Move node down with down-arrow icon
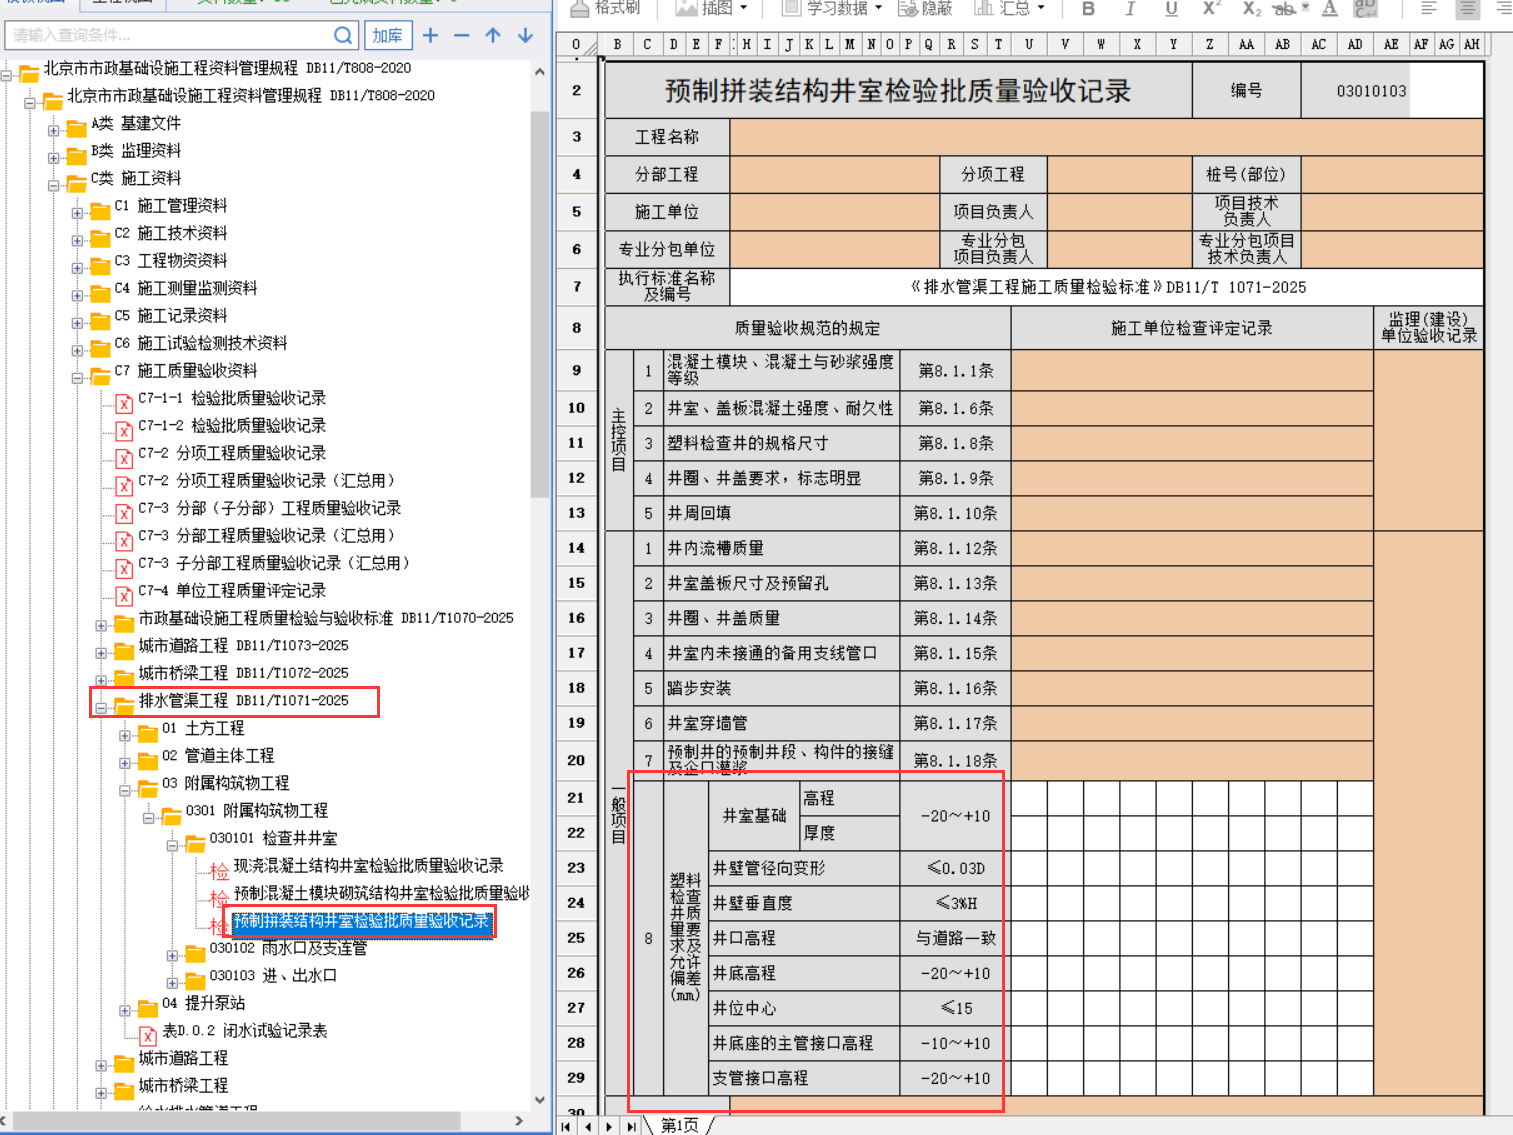Viewport: 1513px width, 1135px height. point(525,35)
